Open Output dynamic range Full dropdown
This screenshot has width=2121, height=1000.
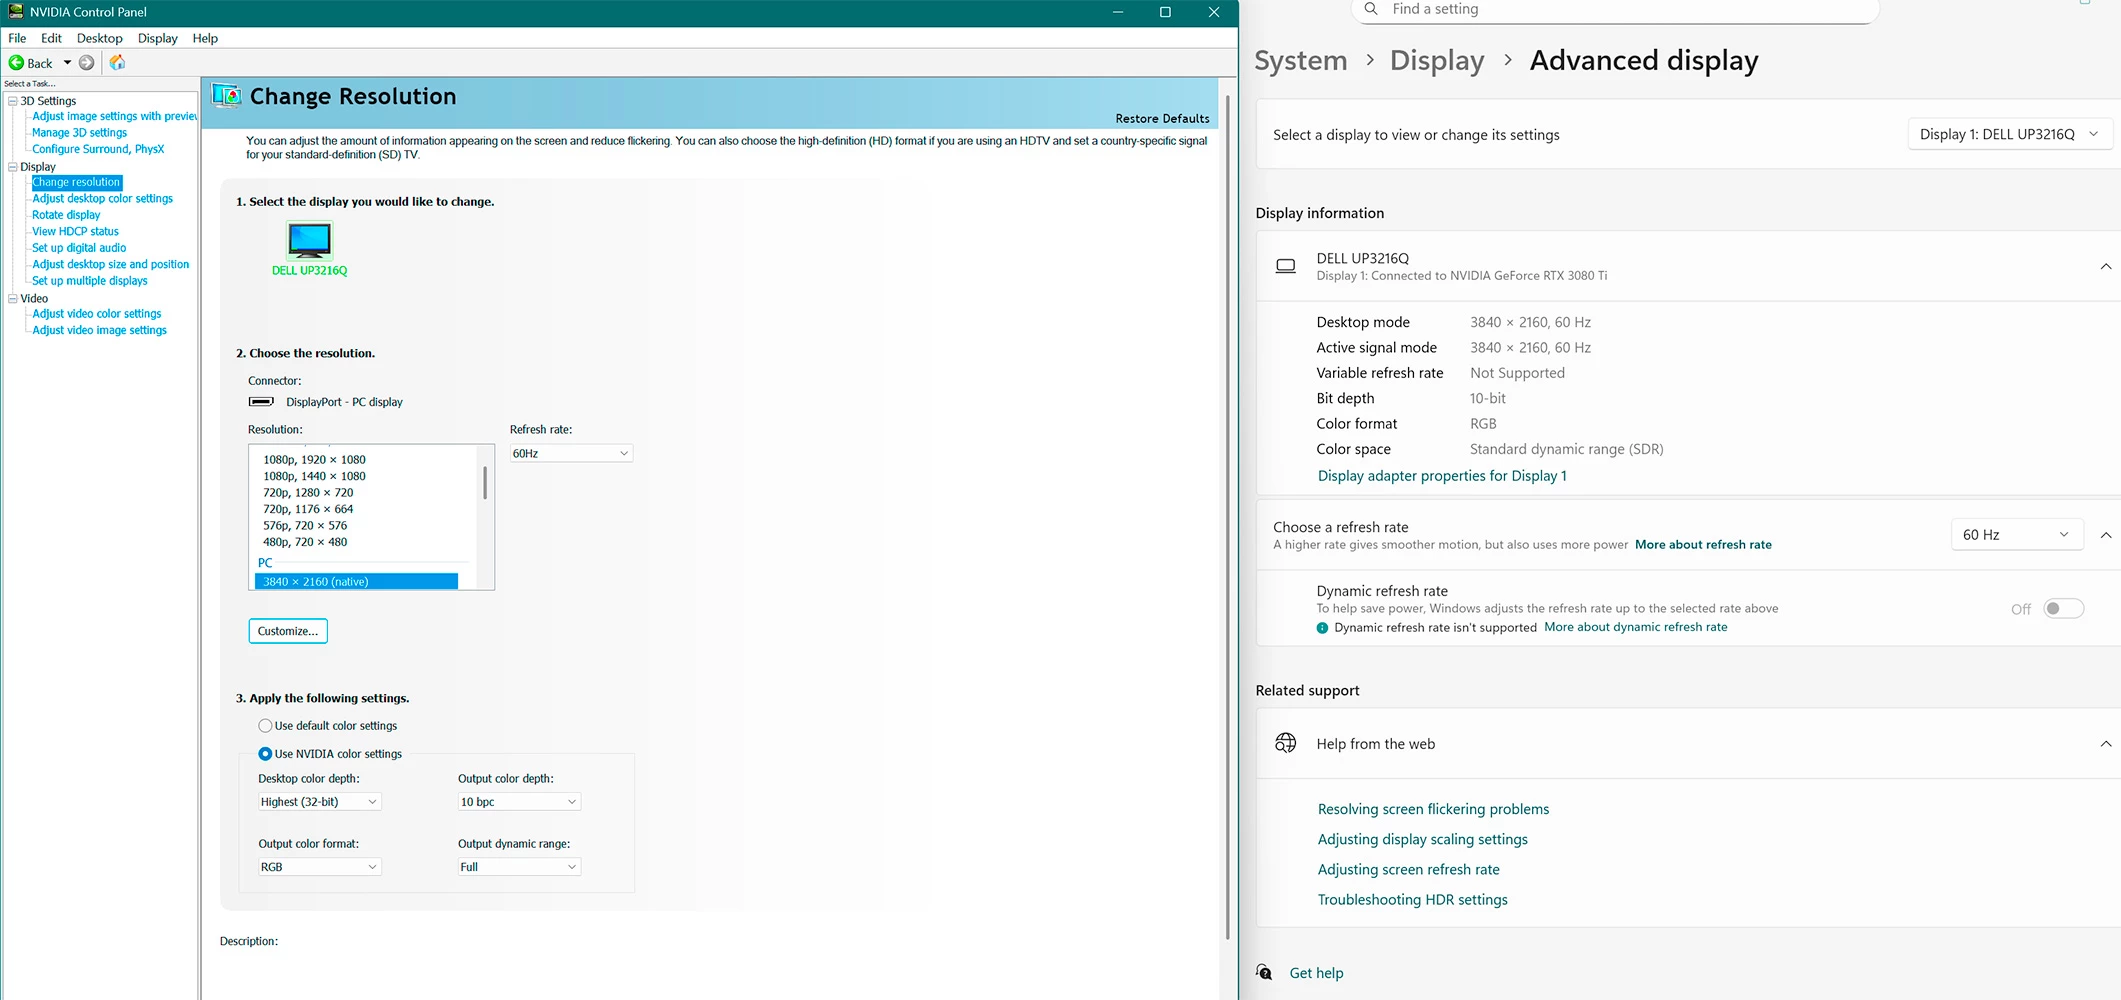(x=519, y=867)
